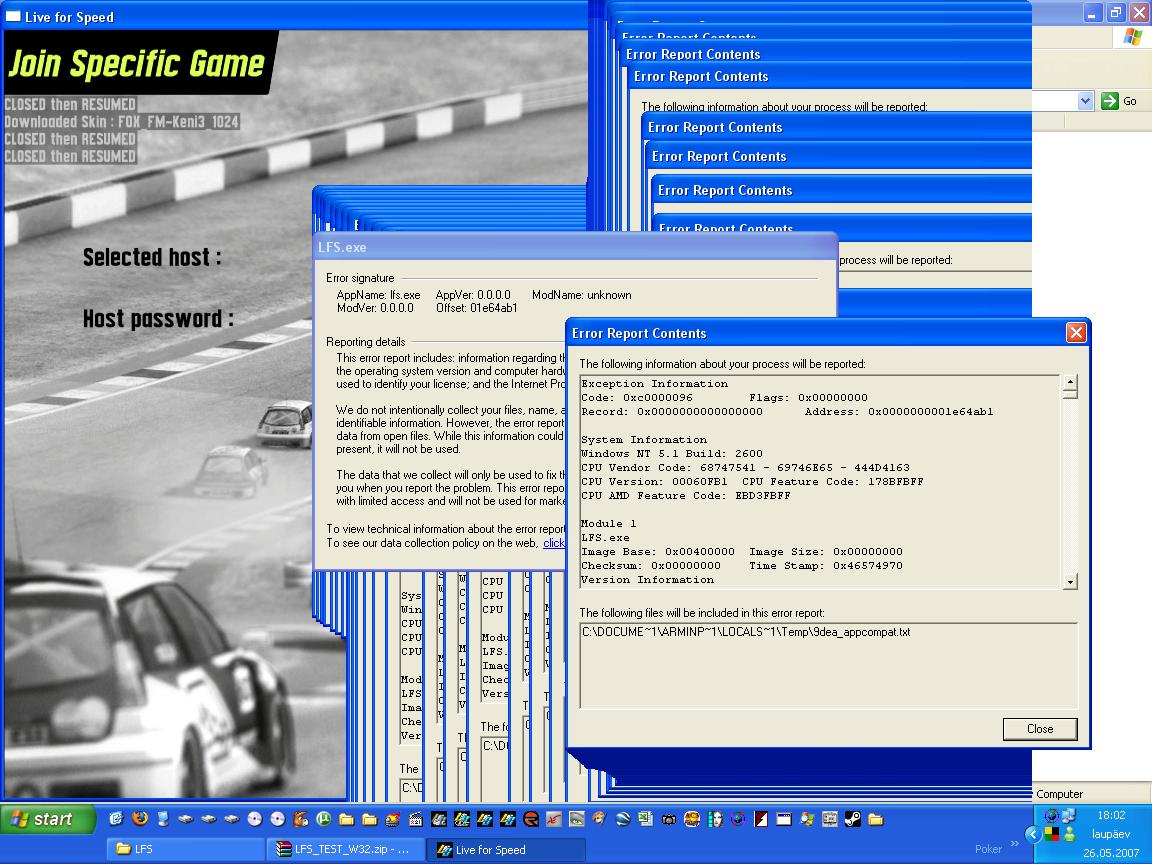Click the globe icon in system tray
1152x864 pixels.
pyautogui.click(x=1052, y=816)
